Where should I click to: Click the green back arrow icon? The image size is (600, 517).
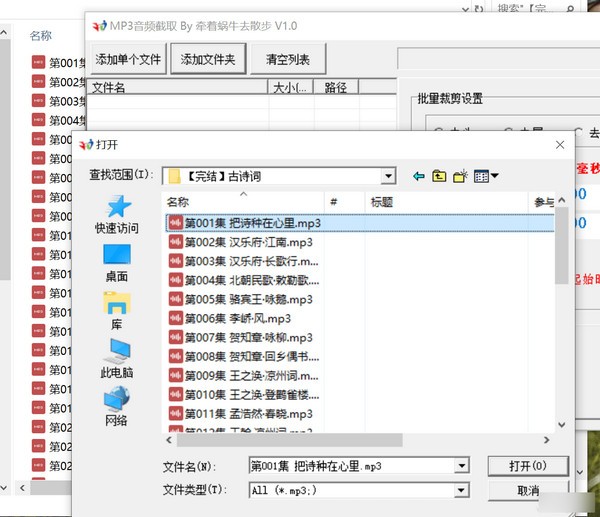coord(419,177)
